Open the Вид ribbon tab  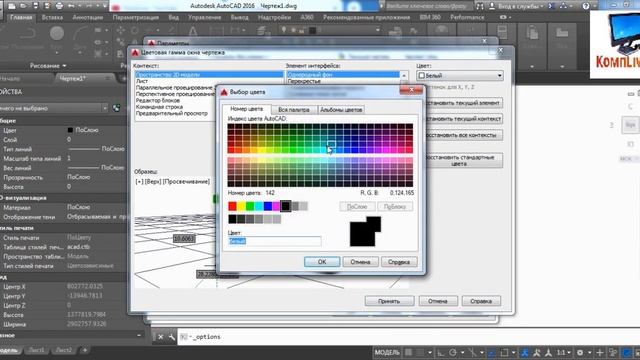173,17
